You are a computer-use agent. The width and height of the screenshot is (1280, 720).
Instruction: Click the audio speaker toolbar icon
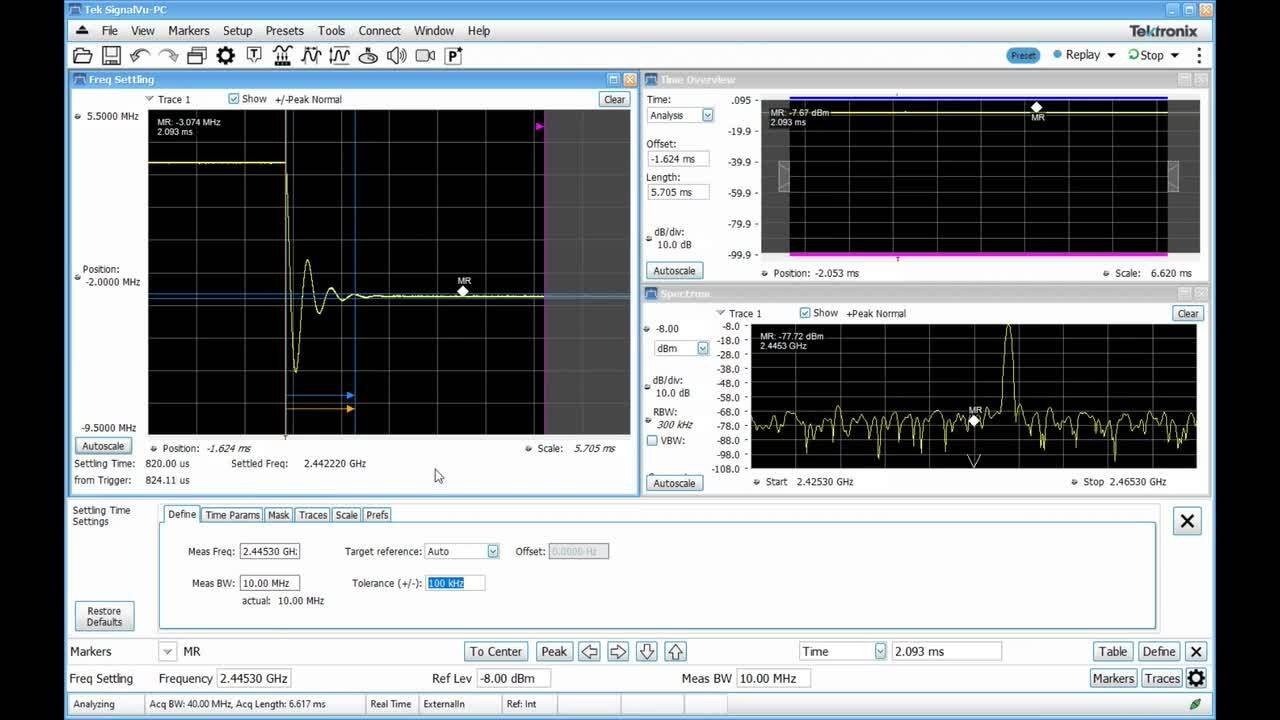coord(397,56)
